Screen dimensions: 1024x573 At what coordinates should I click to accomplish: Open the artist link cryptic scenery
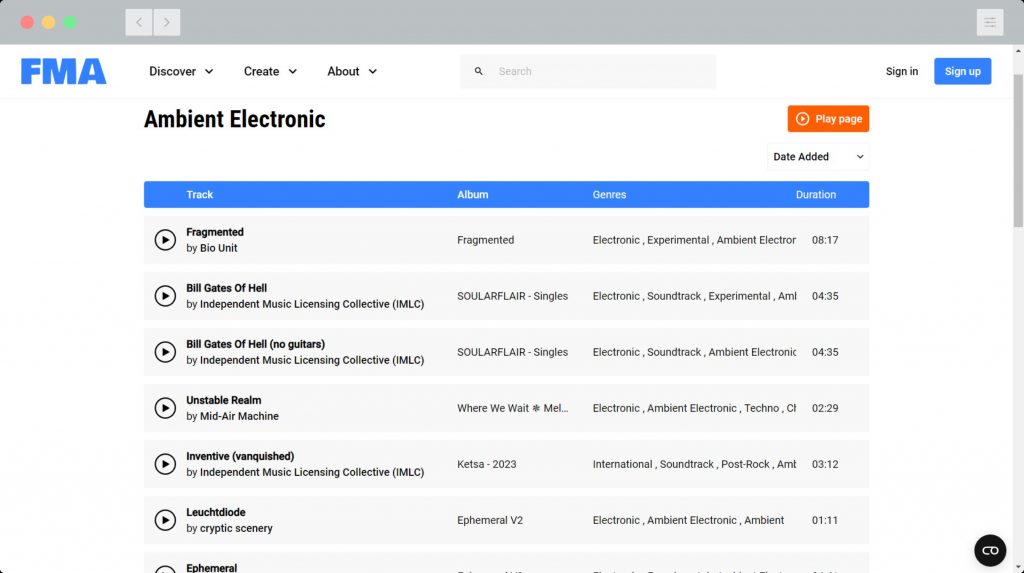(x=236, y=528)
